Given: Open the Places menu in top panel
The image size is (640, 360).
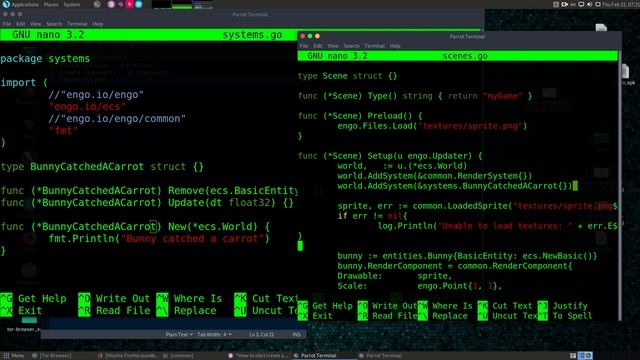Looking at the screenshot, I should click(x=51, y=4).
